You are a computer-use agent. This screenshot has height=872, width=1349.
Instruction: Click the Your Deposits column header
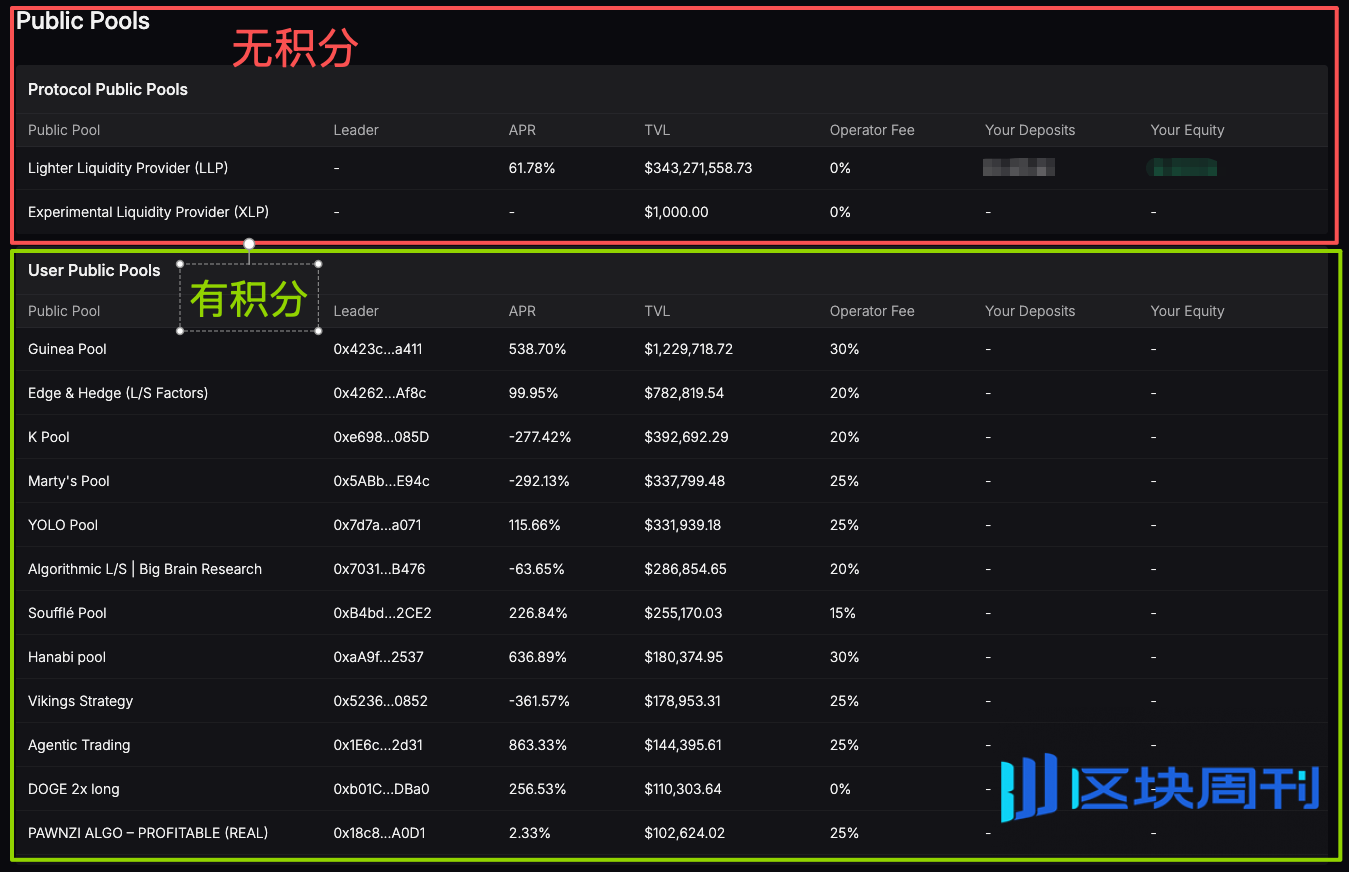(x=1029, y=311)
